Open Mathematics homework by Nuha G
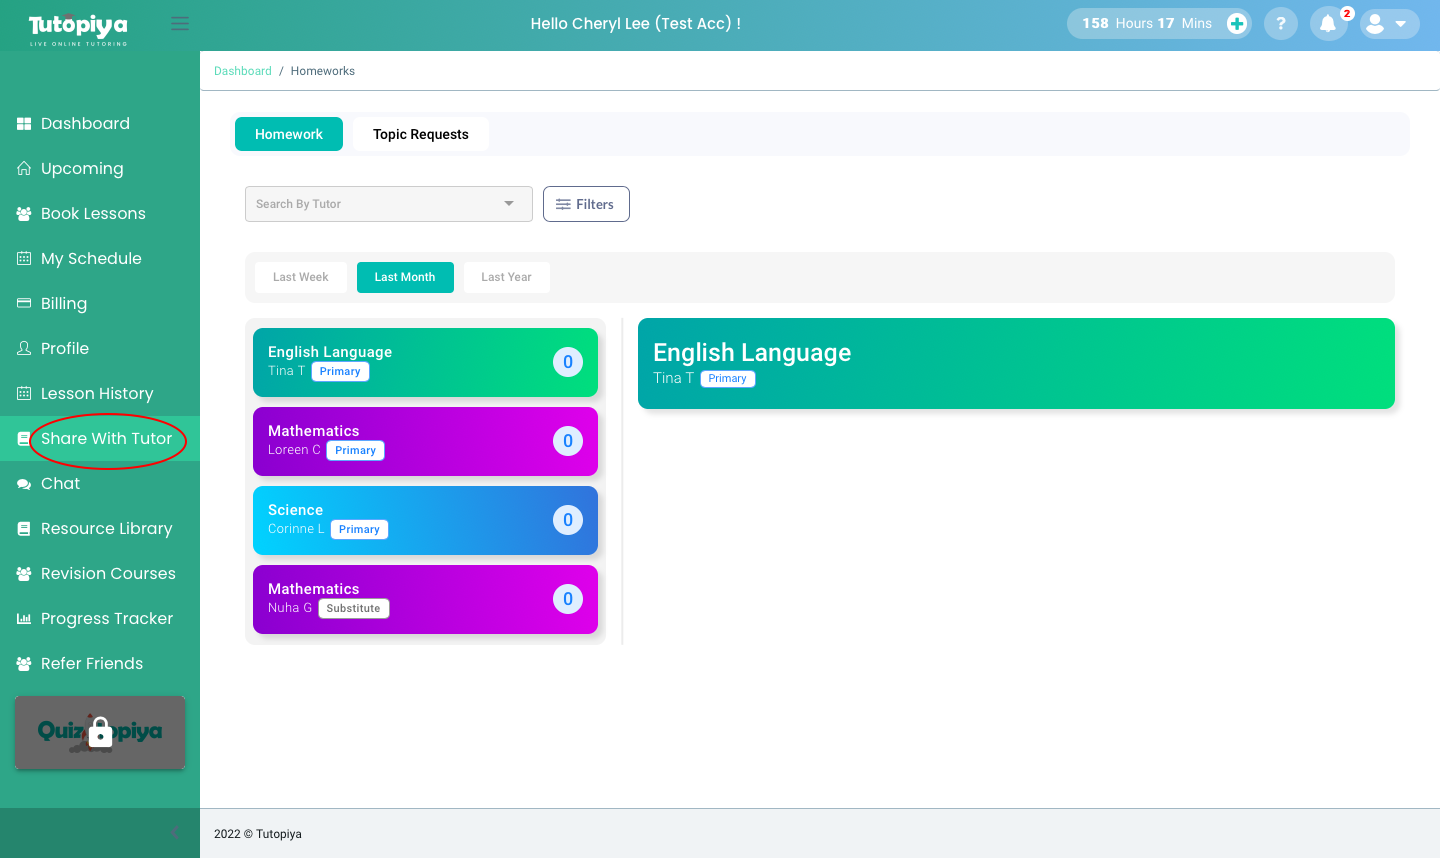The width and height of the screenshot is (1440, 858). pos(425,599)
